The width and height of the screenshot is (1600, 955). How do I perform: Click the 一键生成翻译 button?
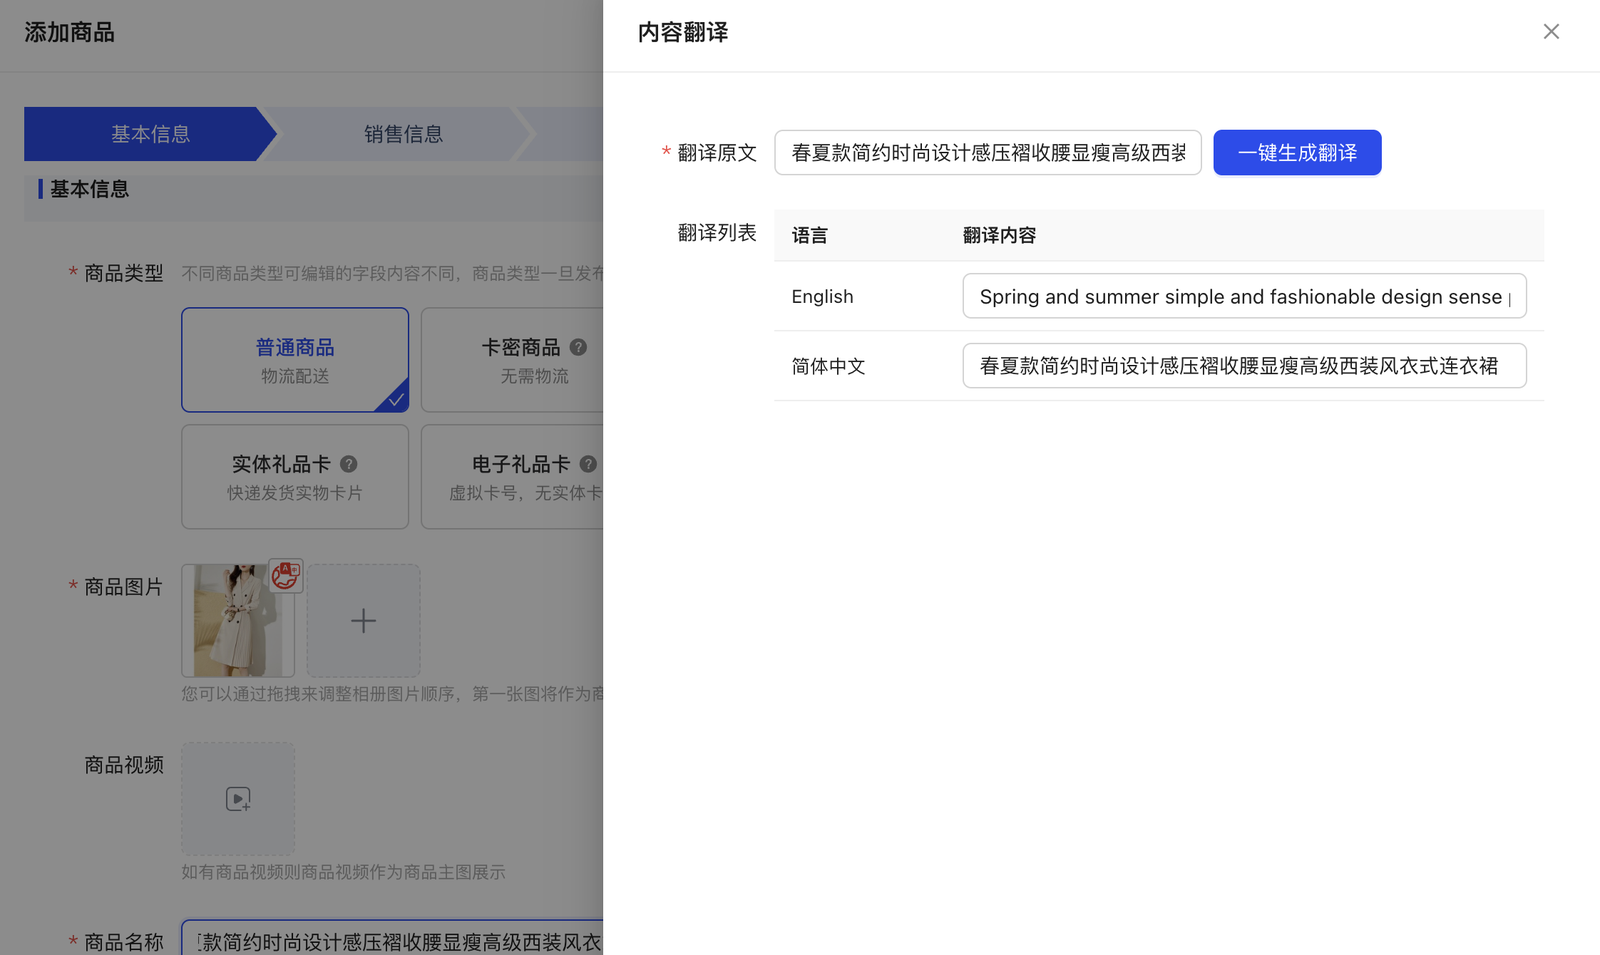(1297, 153)
